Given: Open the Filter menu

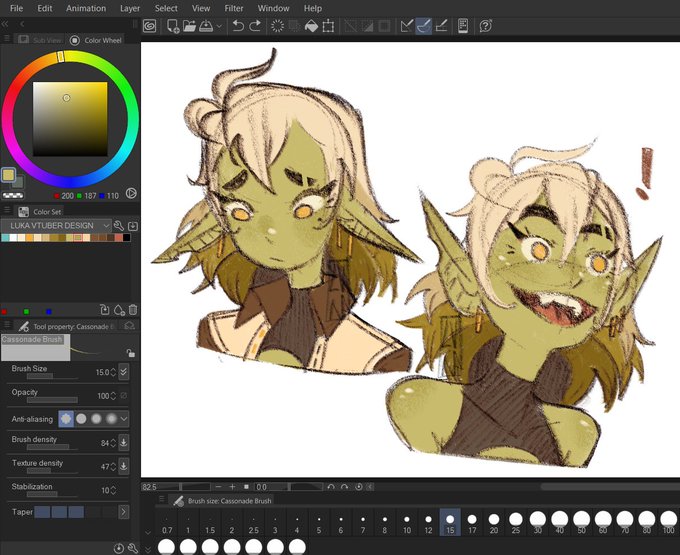Looking at the screenshot, I should [234, 8].
